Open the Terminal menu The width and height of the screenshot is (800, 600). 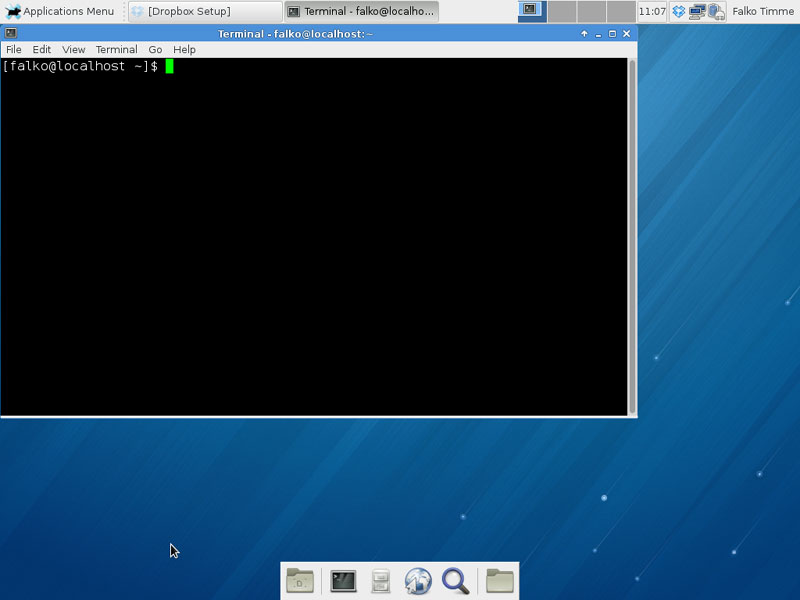pyautogui.click(x=116, y=49)
